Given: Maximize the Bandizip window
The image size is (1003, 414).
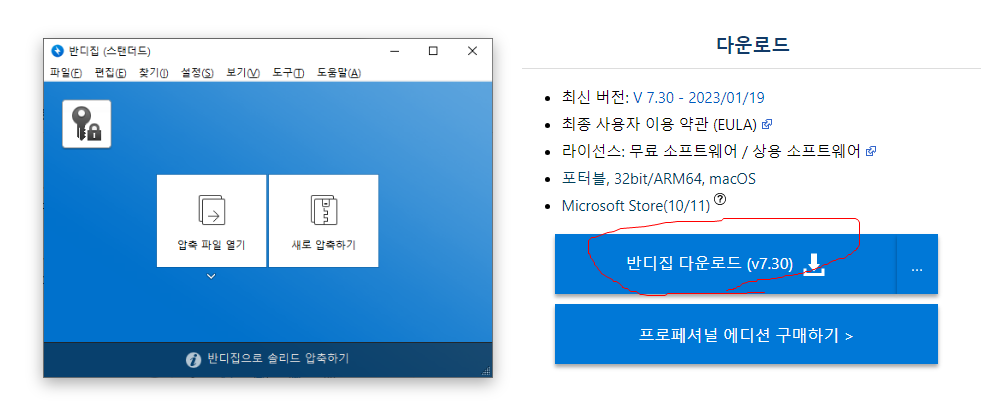Looking at the screenshot, I should 433,51.
